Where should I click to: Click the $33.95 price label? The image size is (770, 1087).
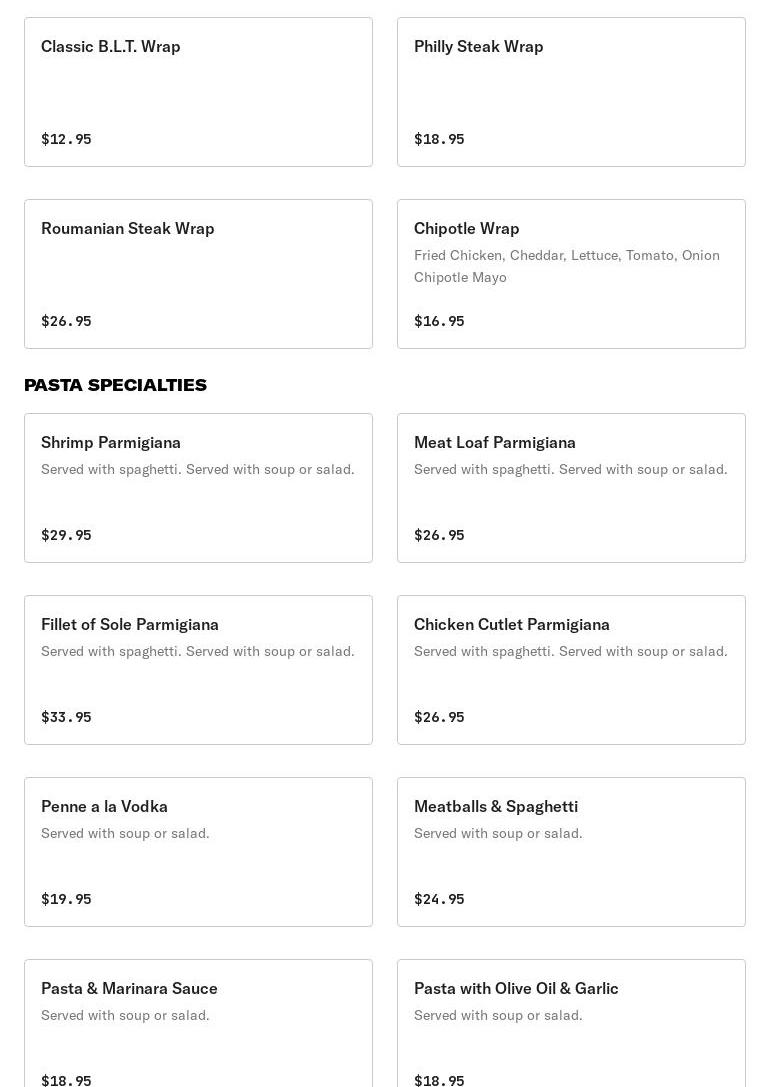click(x=66, y=717)
